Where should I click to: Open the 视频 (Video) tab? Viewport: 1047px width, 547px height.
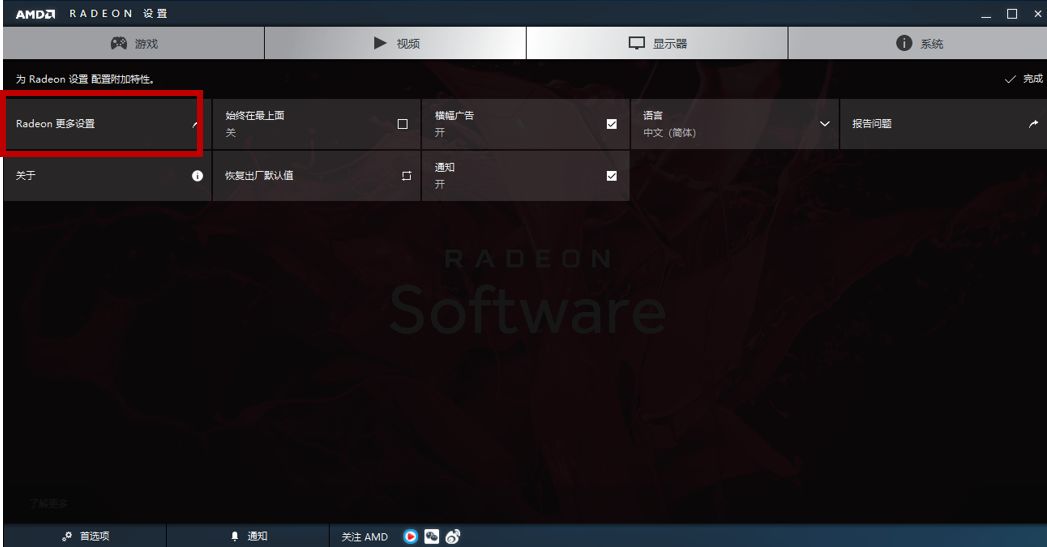[x=395, y=43]
